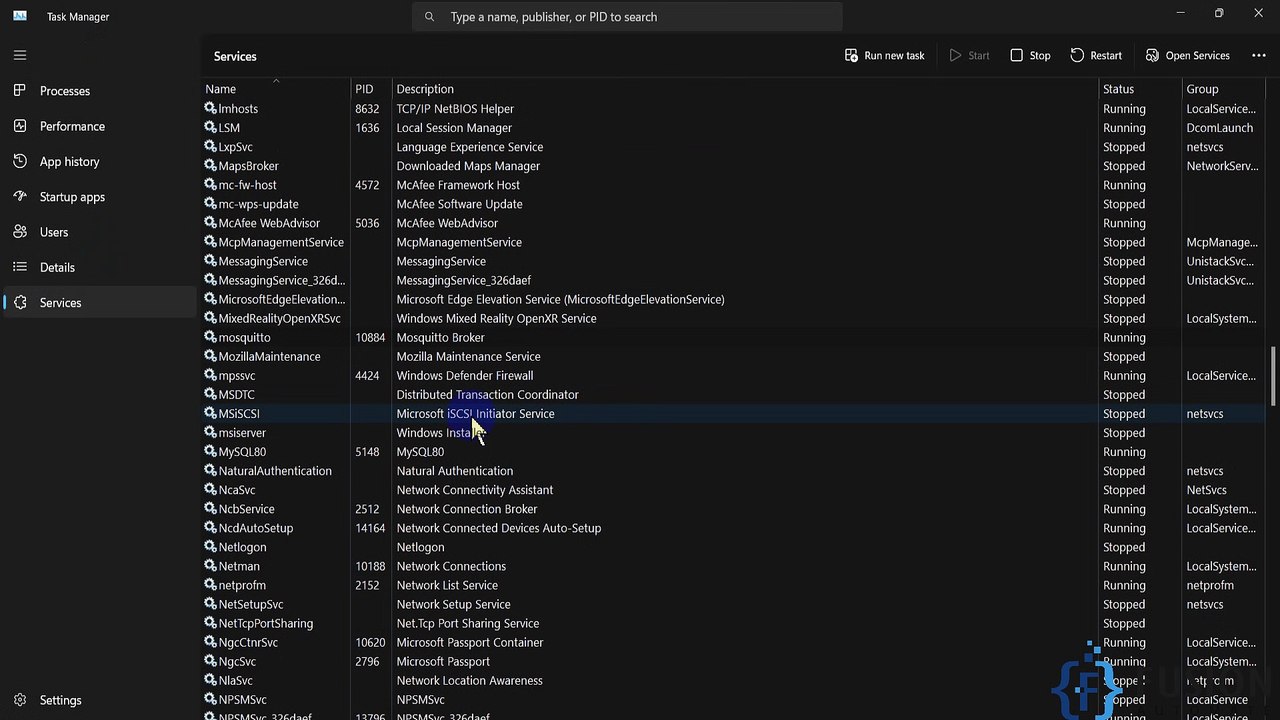Click the Open Services gear icon
1280x720 pixels.
1152,55
